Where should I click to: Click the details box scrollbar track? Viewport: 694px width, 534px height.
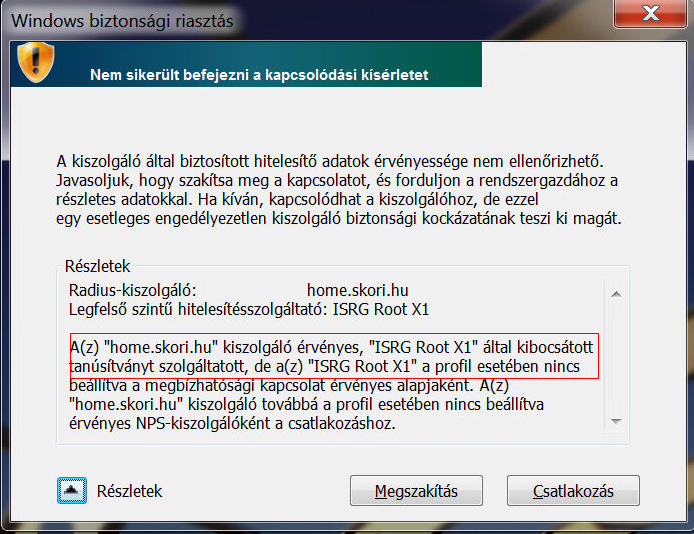[x=616, y=357]
